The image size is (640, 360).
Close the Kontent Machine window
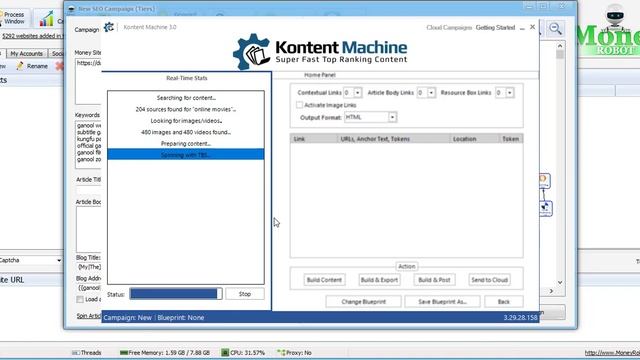click(x=532, y=27)
